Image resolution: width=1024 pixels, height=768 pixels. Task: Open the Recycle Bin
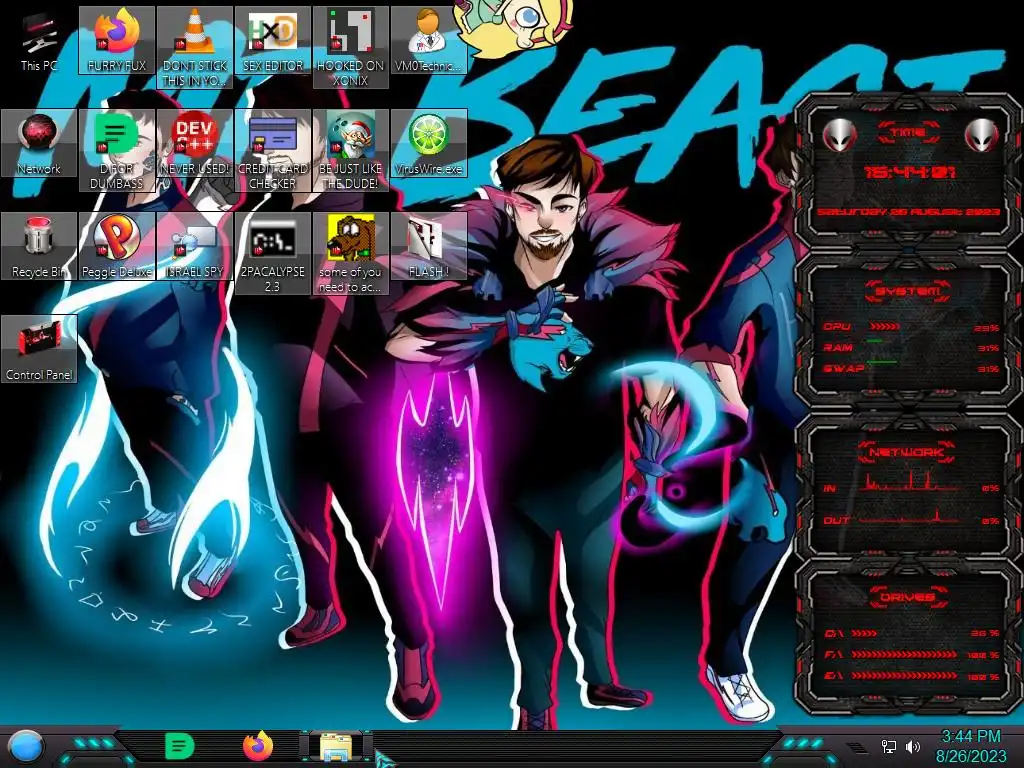tap(39, 246)
